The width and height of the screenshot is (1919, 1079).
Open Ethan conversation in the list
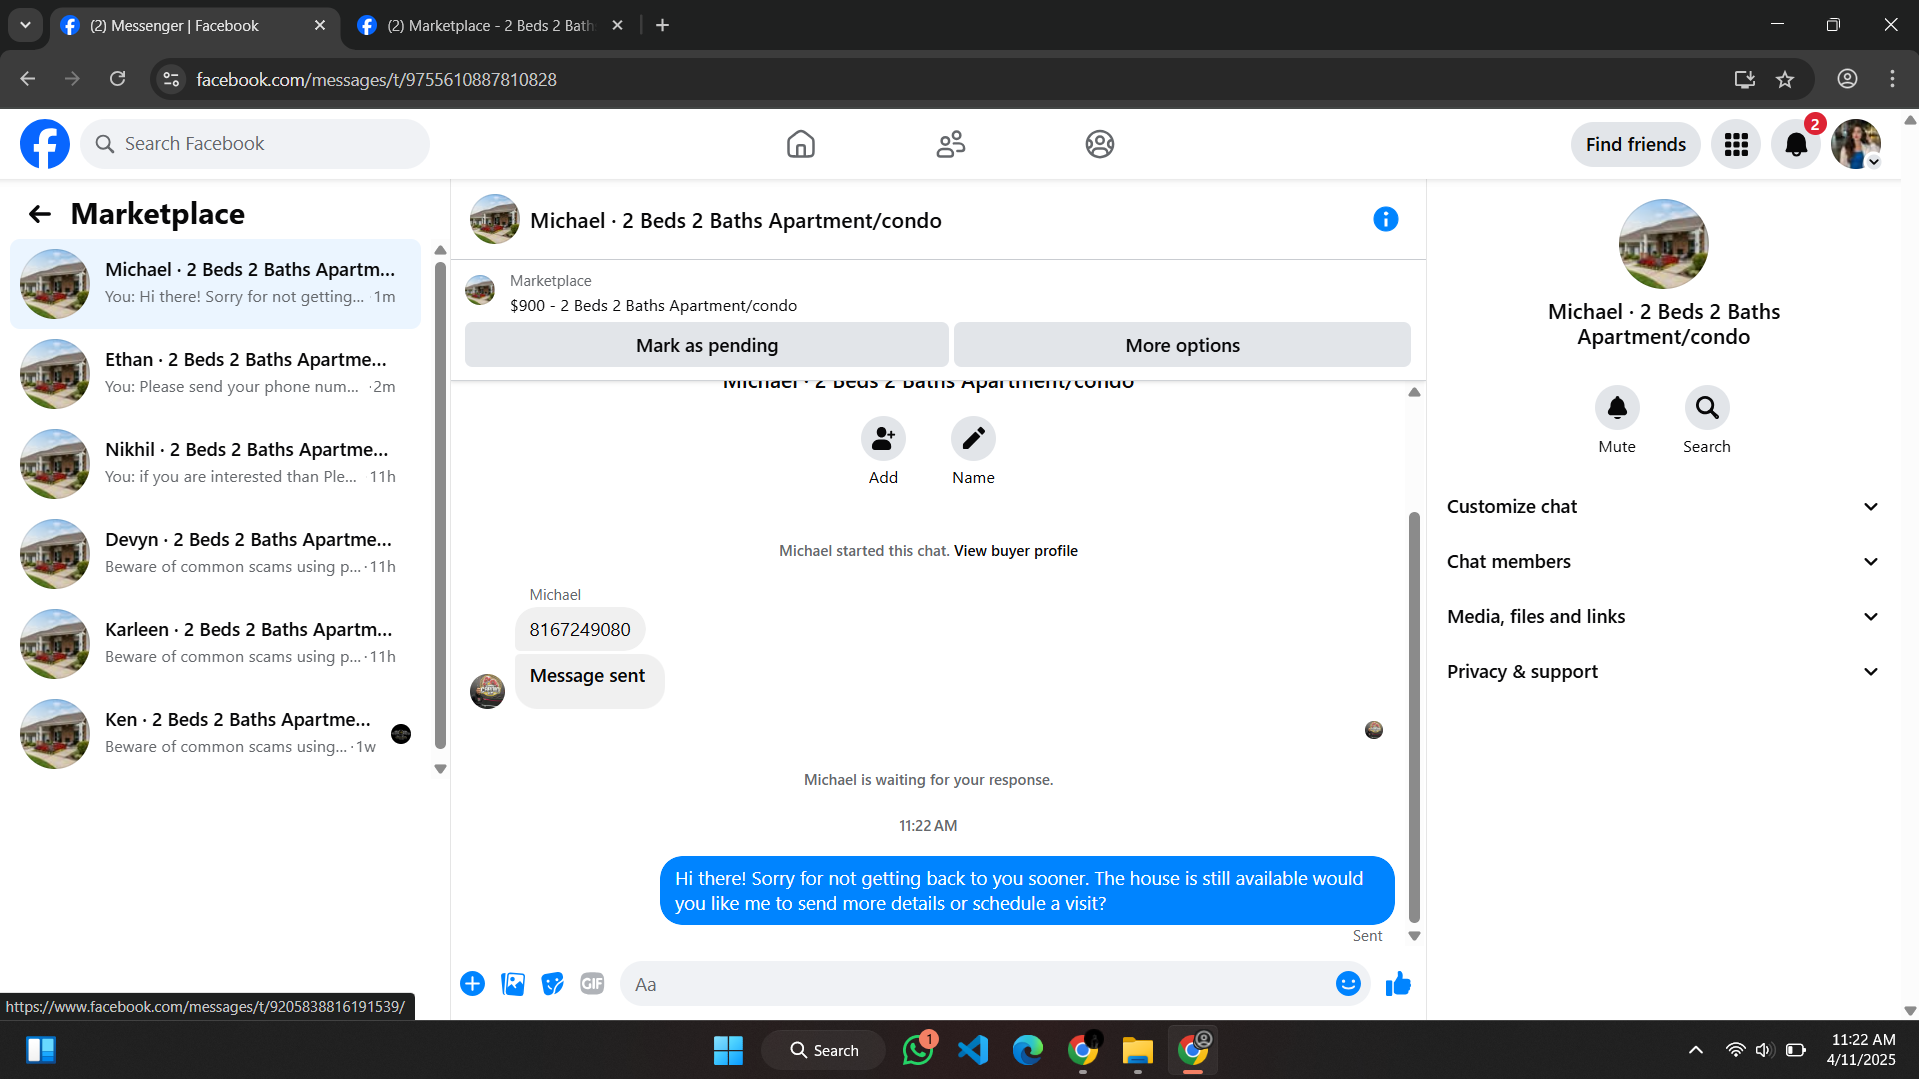(215, 374)
